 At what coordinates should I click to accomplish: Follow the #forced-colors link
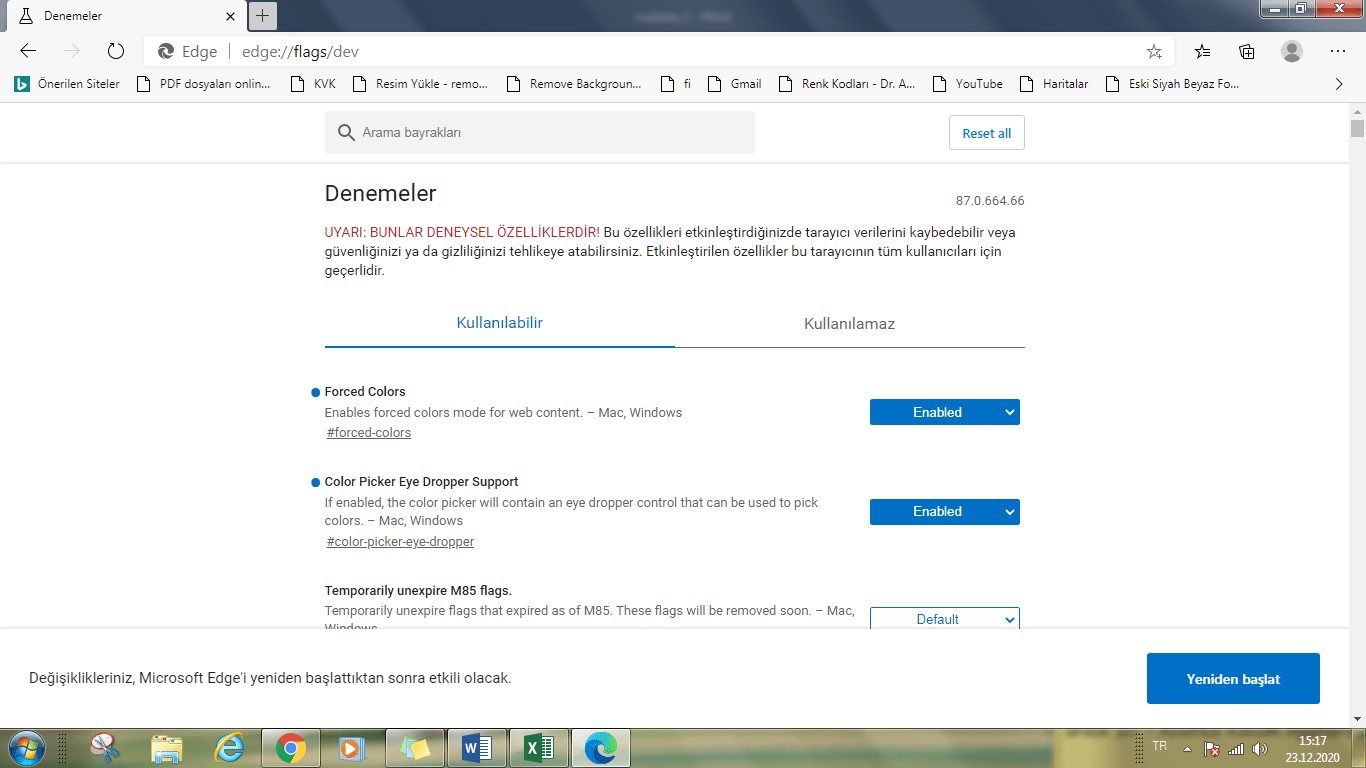pos(367,432)
